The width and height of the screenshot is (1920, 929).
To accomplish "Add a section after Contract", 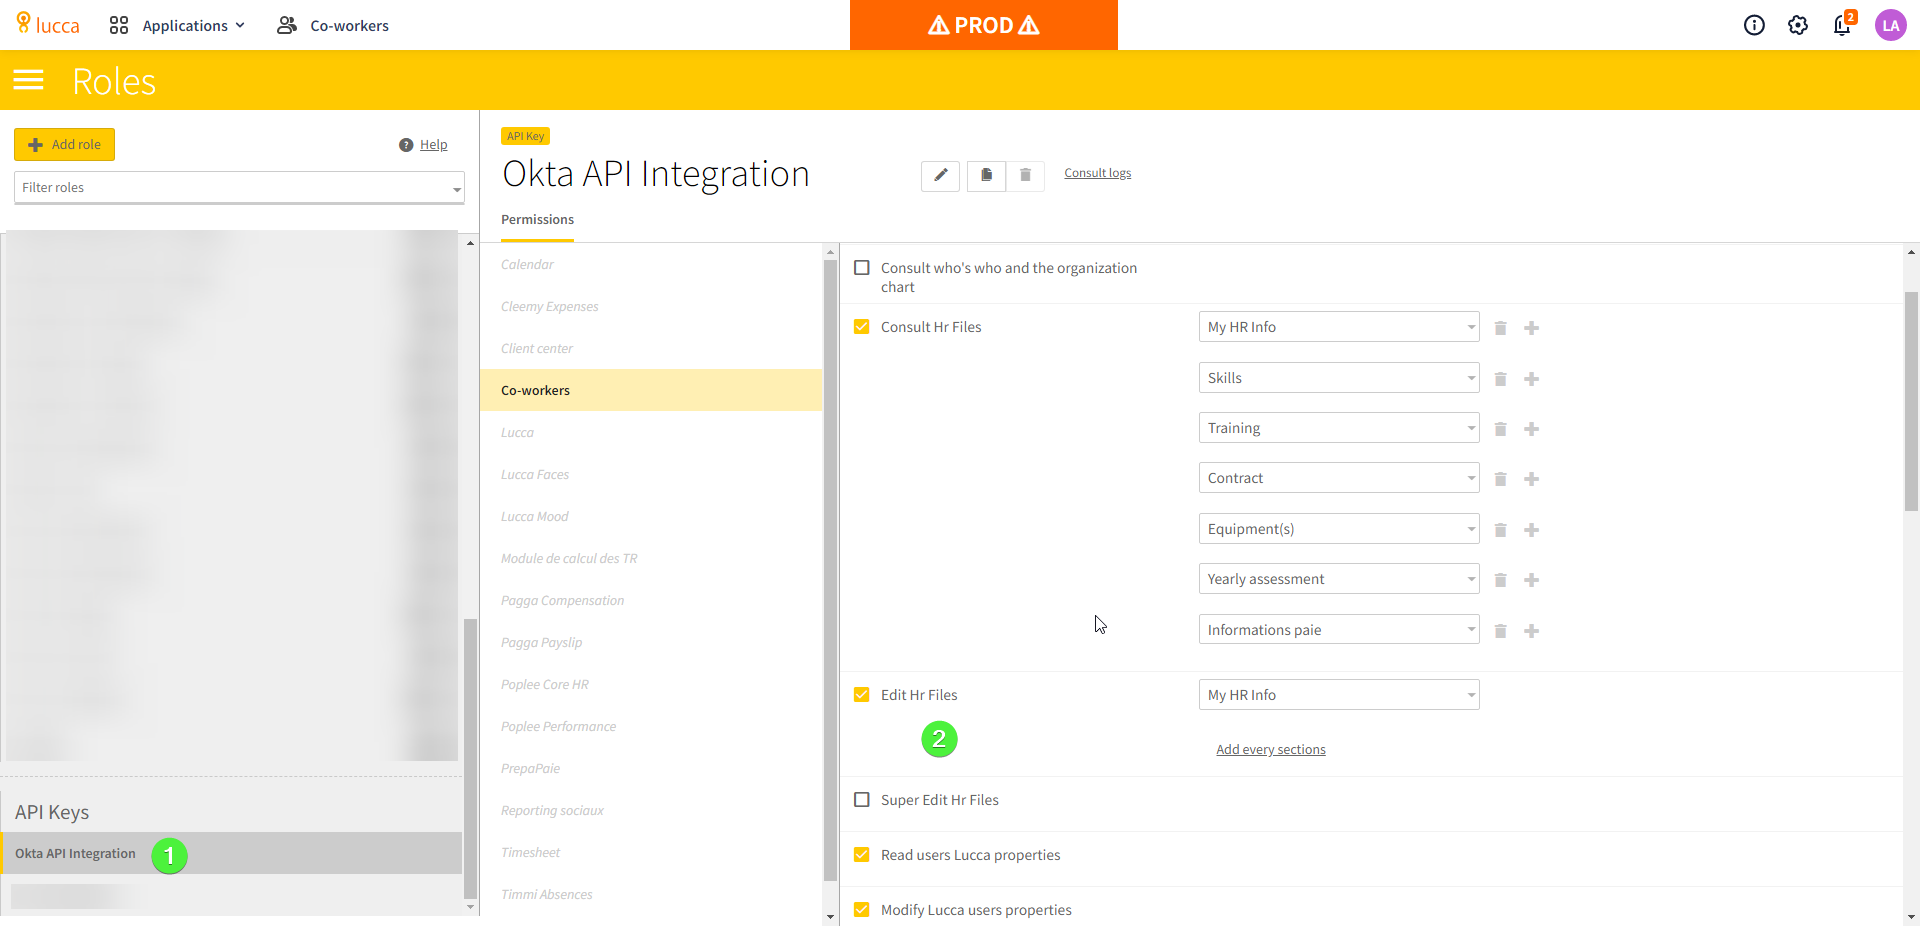I will click(x=1531, y=479).
